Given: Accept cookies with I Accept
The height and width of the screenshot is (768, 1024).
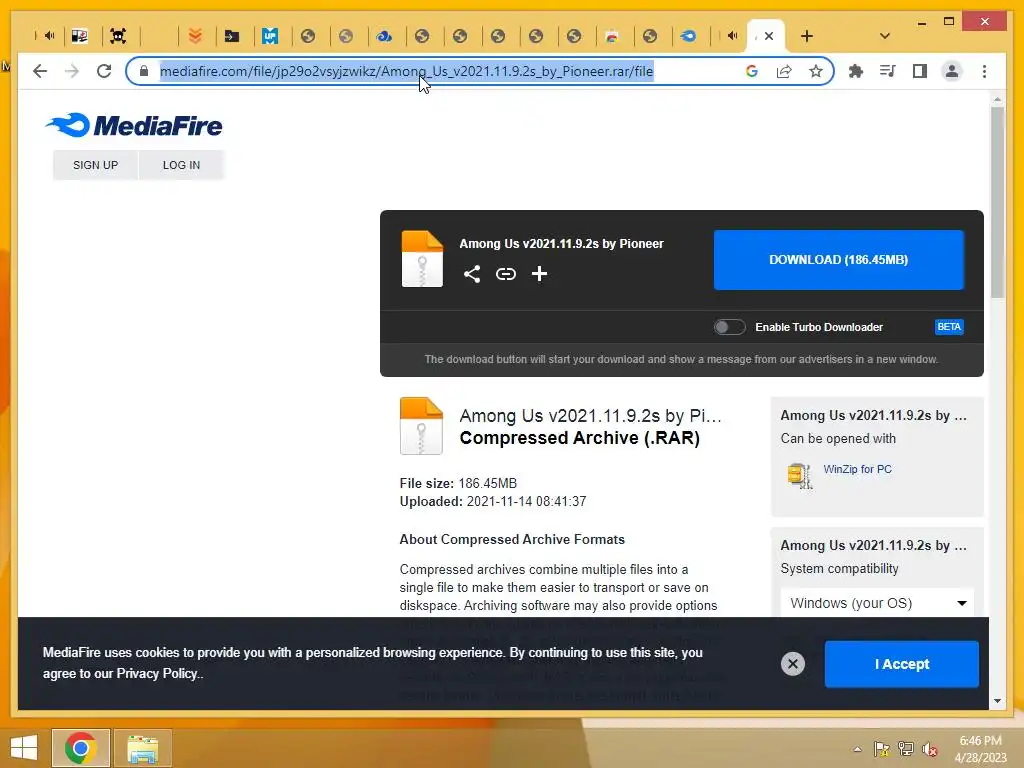Looking at the screenshot, I should click(902, 664).
